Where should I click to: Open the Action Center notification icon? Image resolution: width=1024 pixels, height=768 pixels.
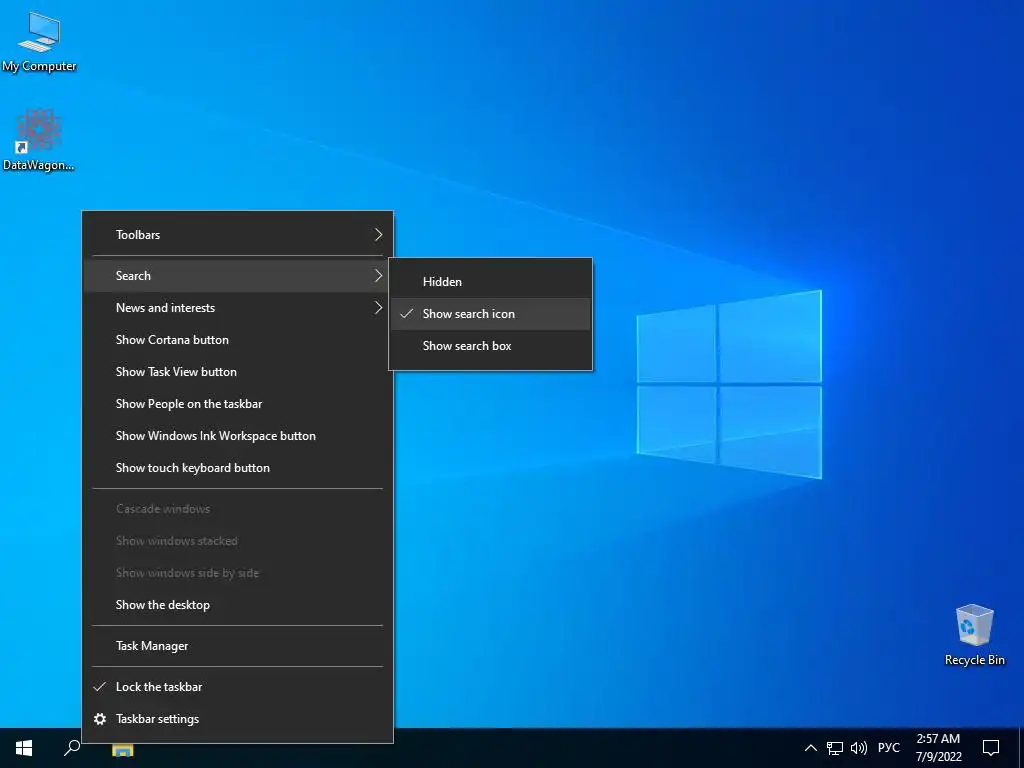point(991,748)
